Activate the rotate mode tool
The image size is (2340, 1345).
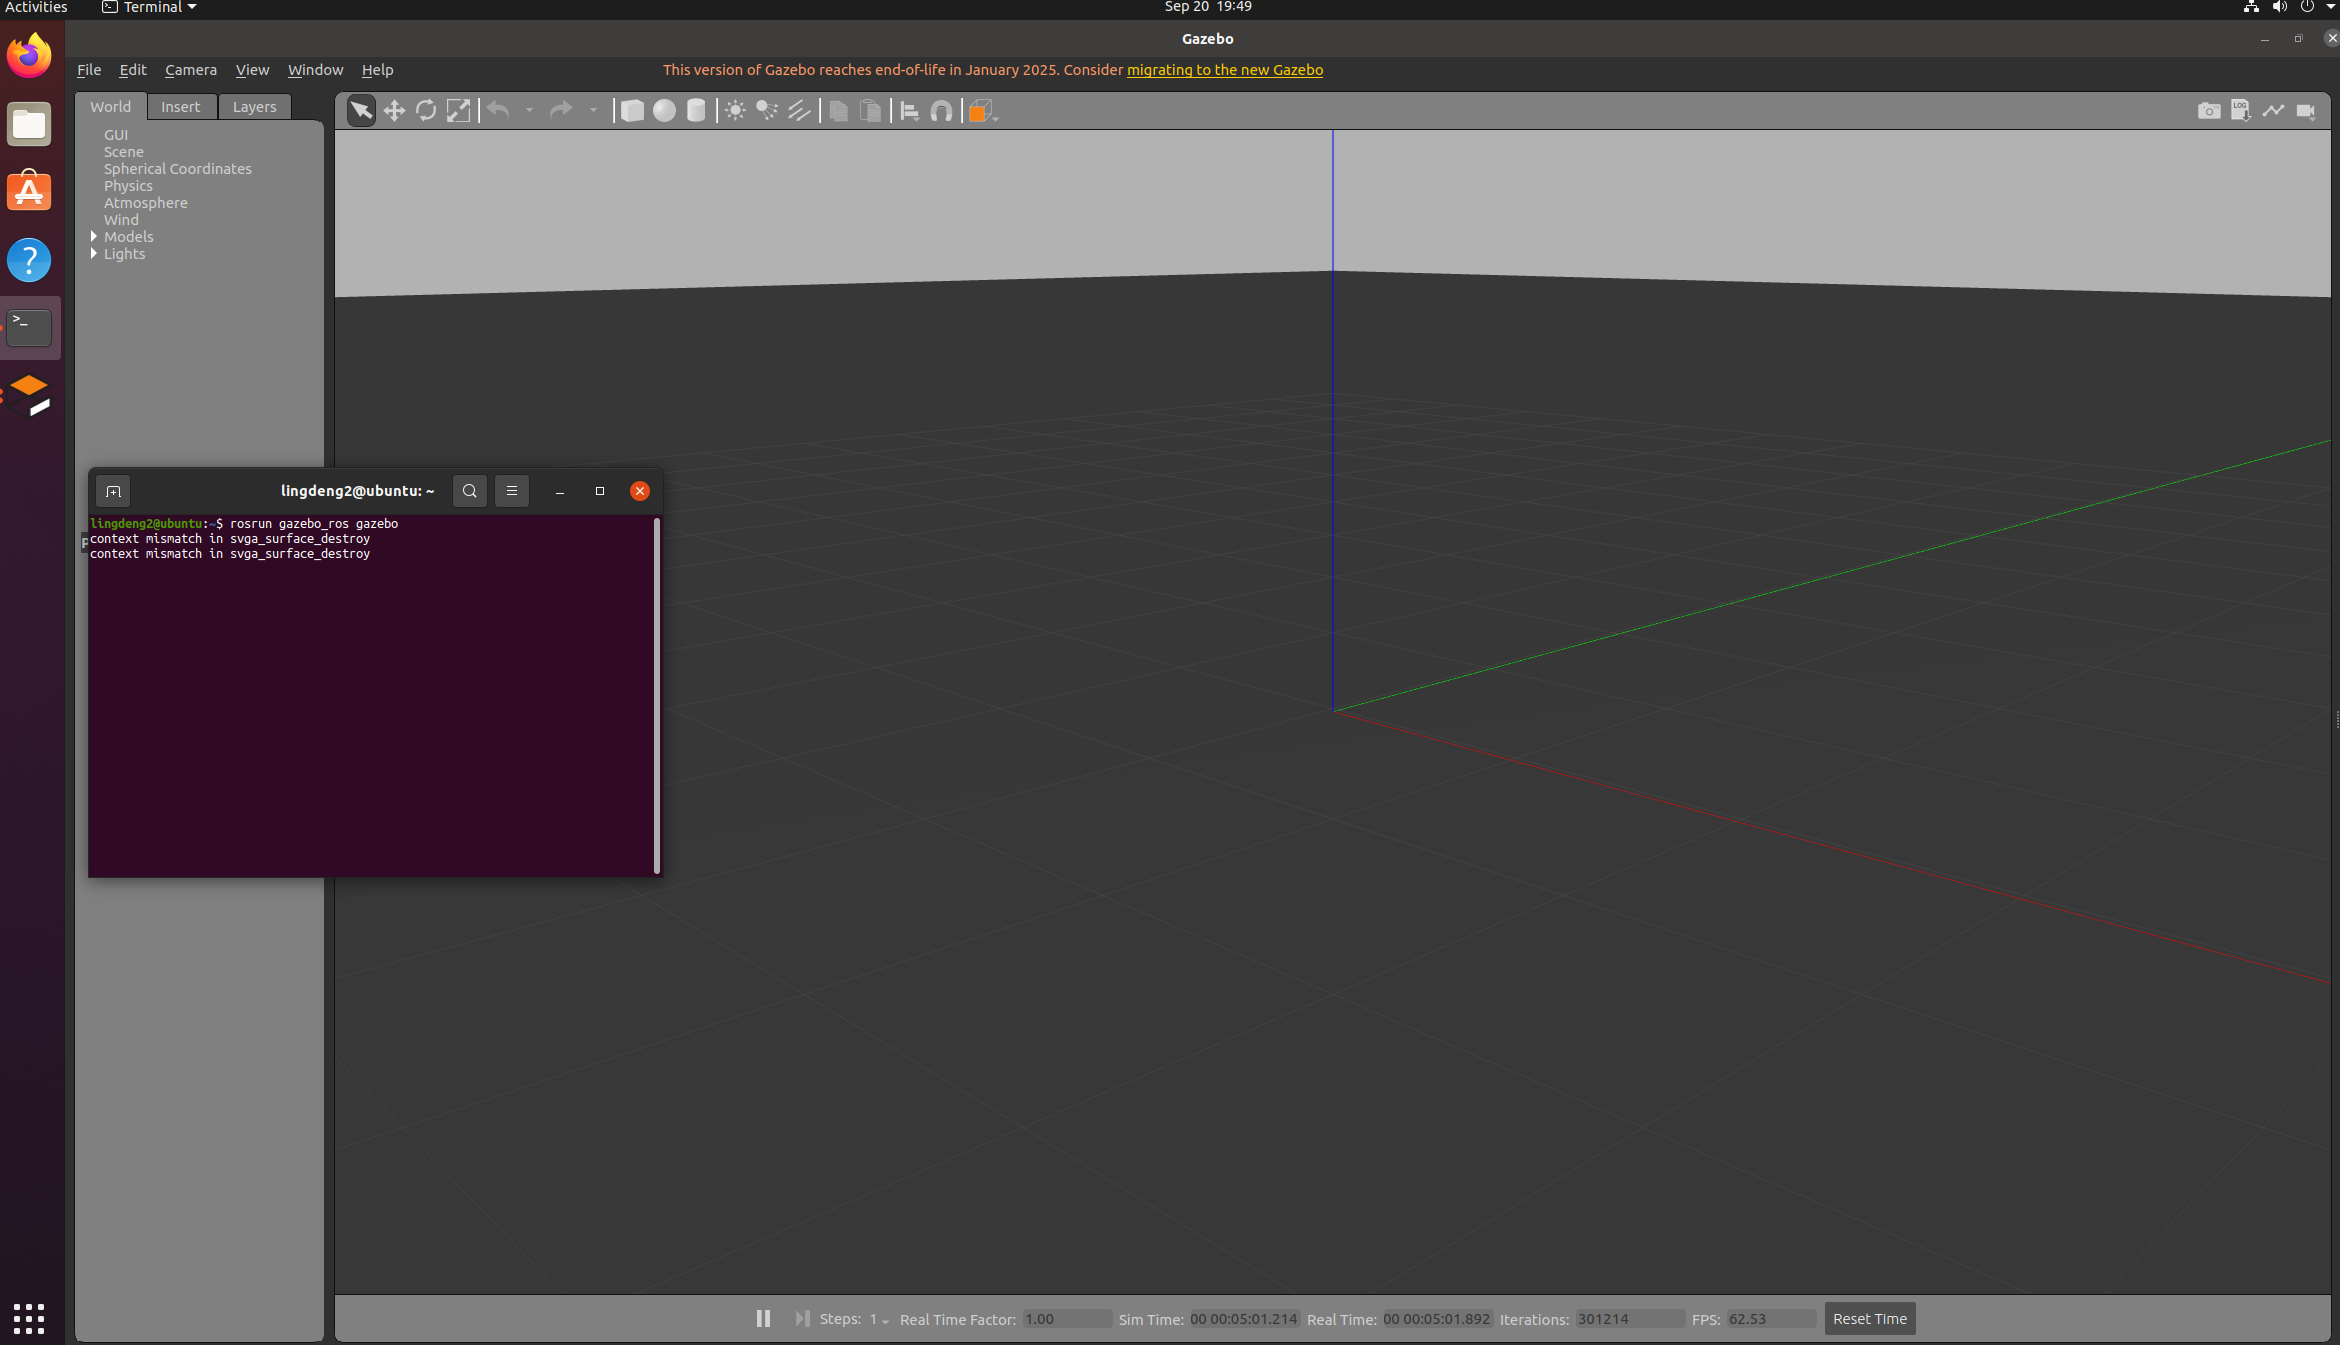[426, 111]
